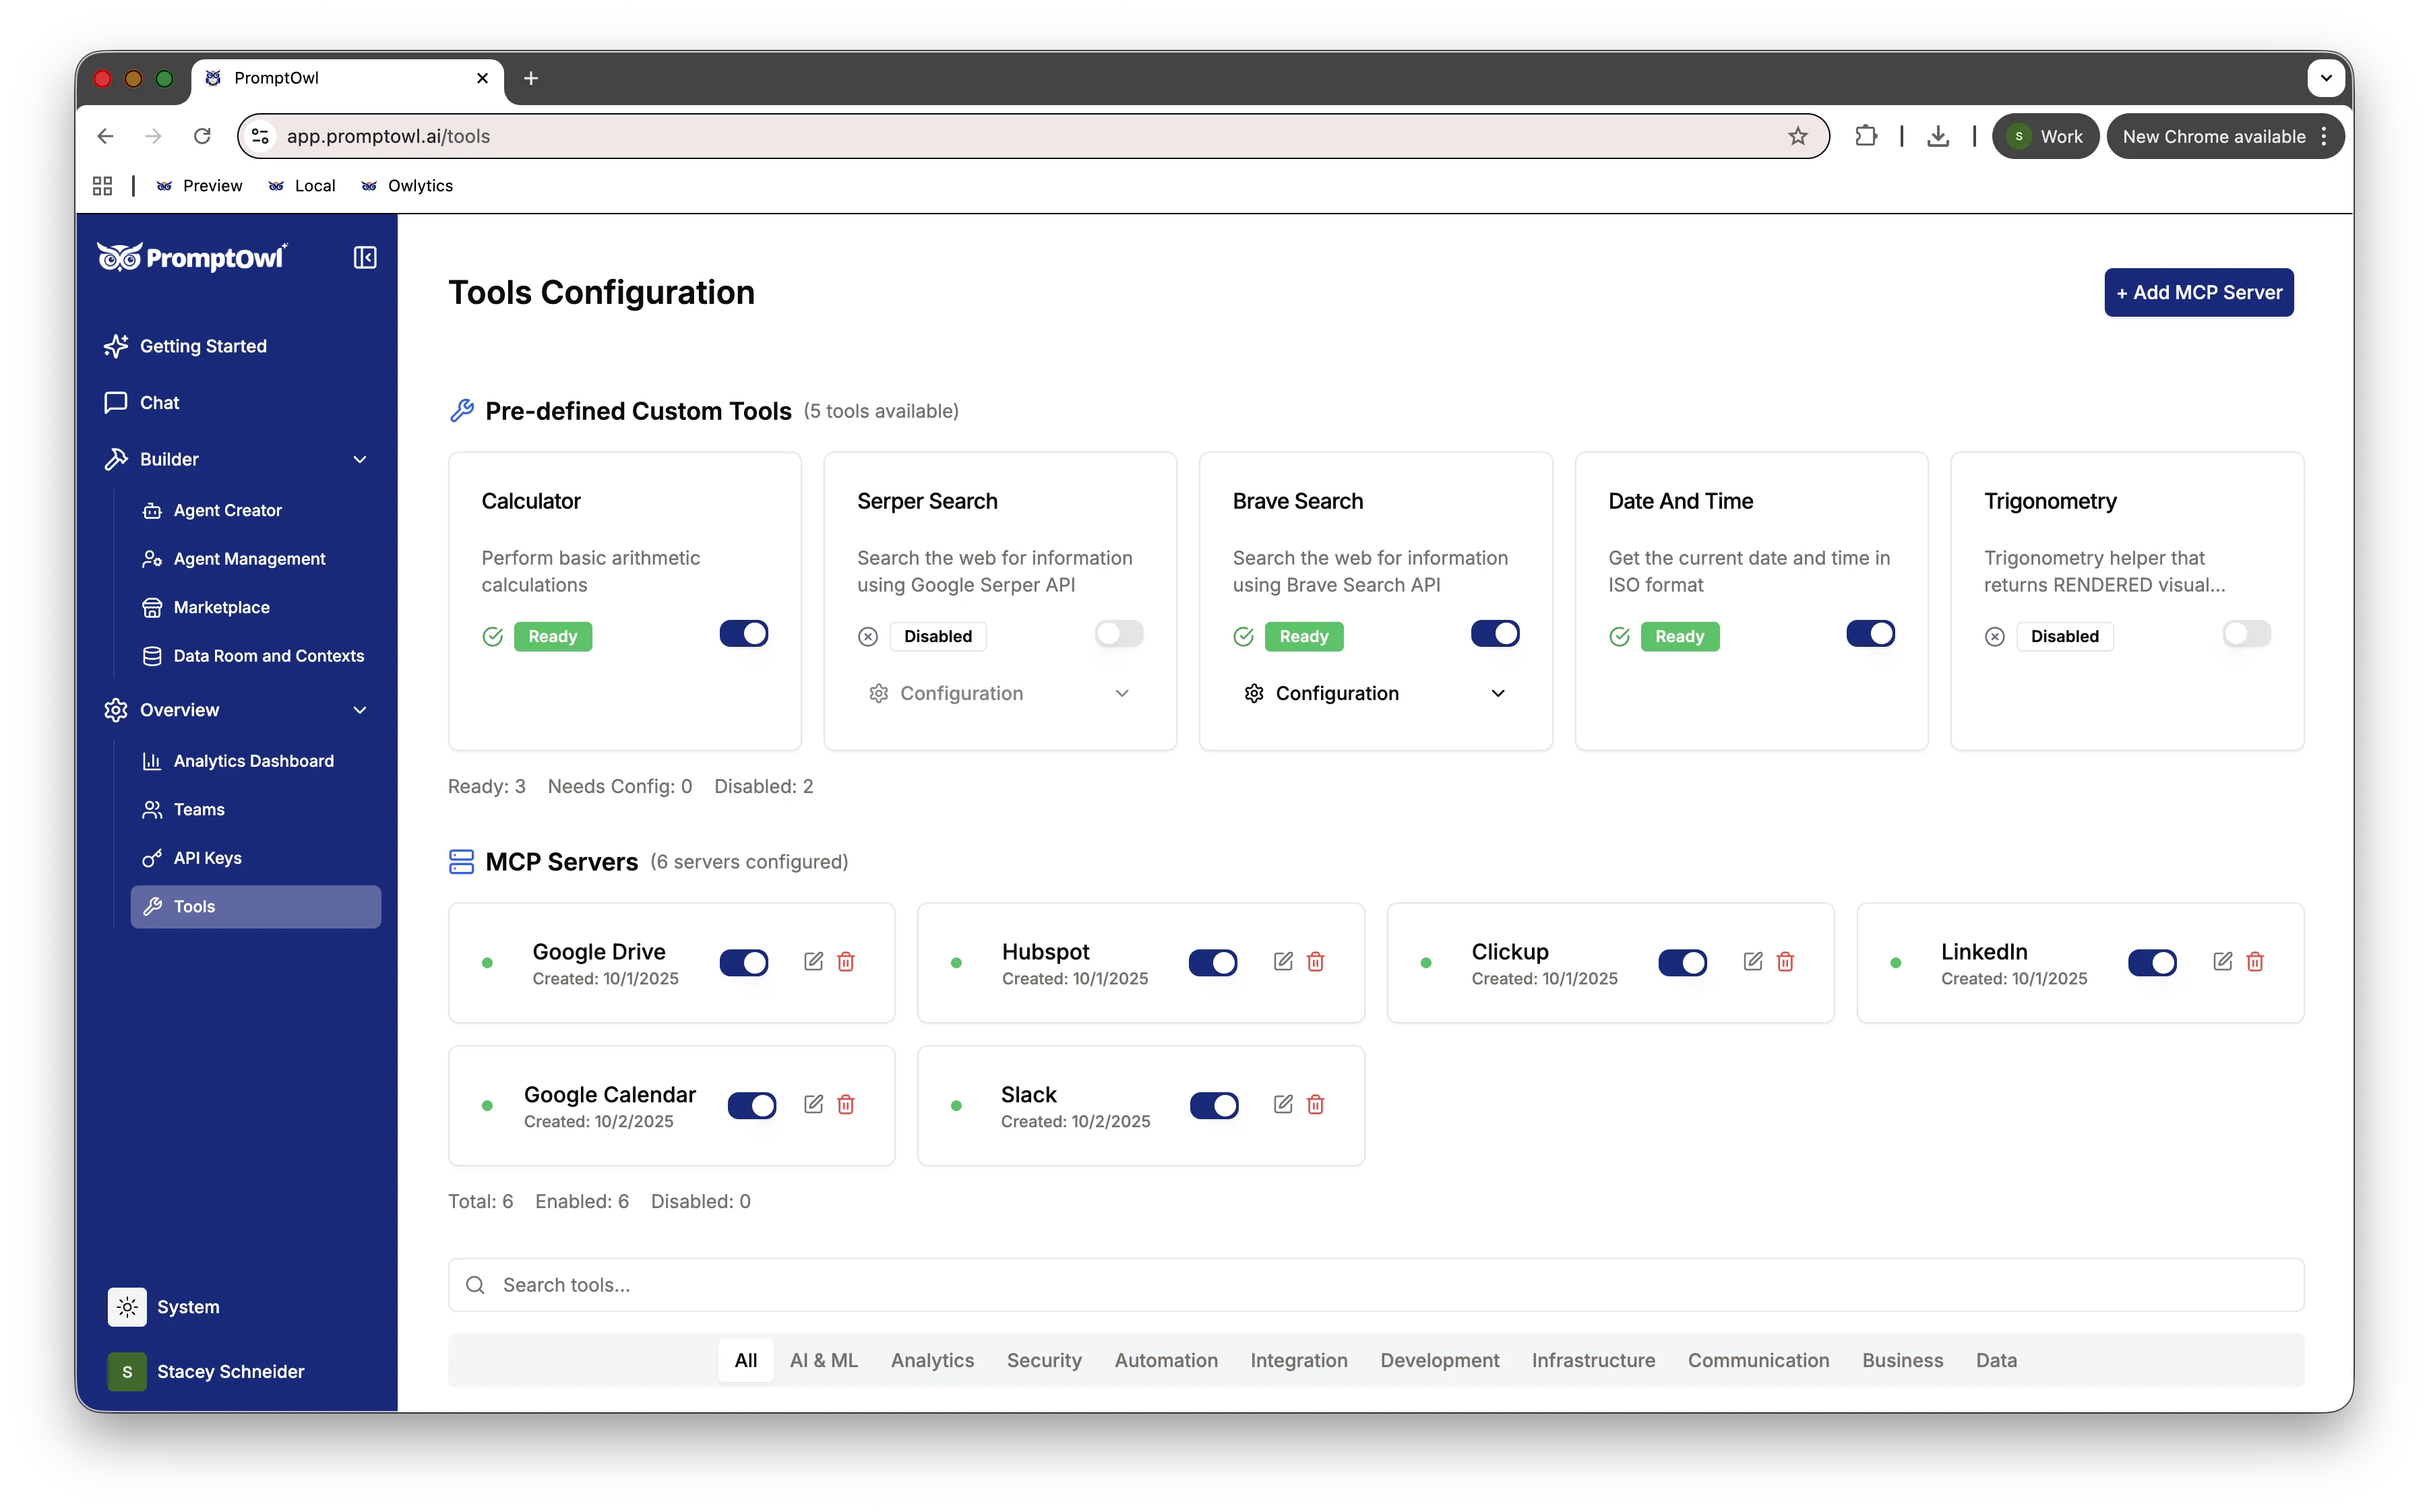2429x1512 pixels.
Task: Delete the Slack MCP server
Action: (1316, 1104)
